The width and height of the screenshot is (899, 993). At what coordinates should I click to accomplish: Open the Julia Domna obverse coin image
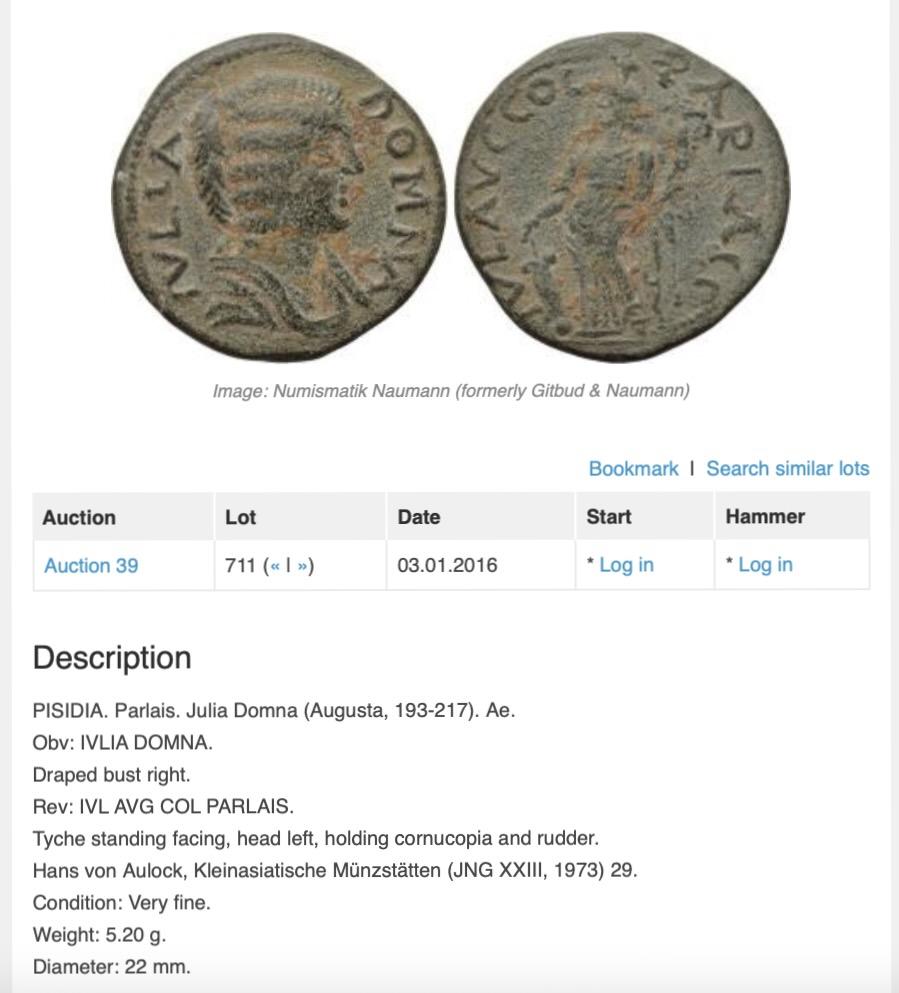click(279, 198)
